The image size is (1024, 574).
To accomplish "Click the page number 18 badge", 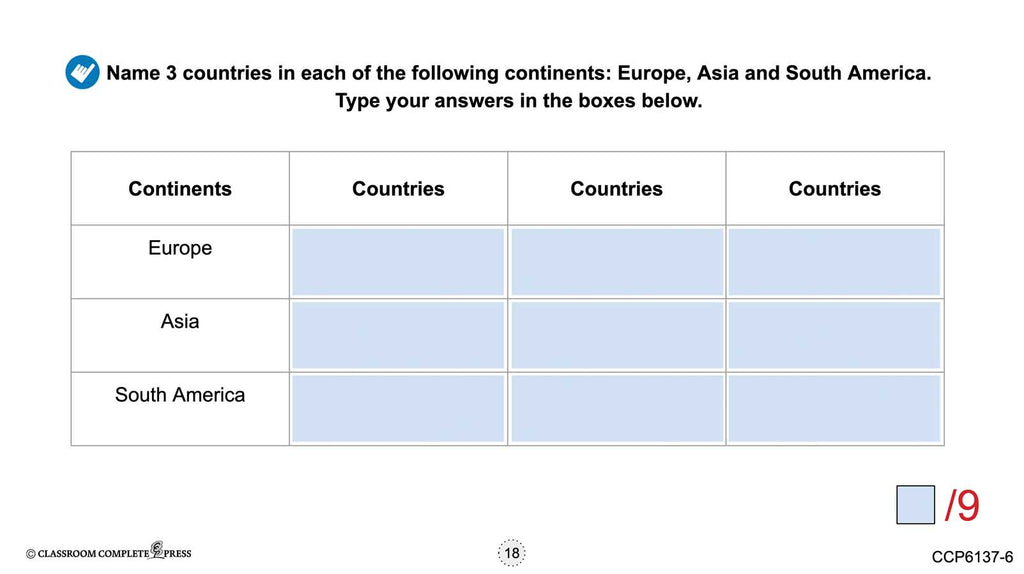I will (512, 553).
